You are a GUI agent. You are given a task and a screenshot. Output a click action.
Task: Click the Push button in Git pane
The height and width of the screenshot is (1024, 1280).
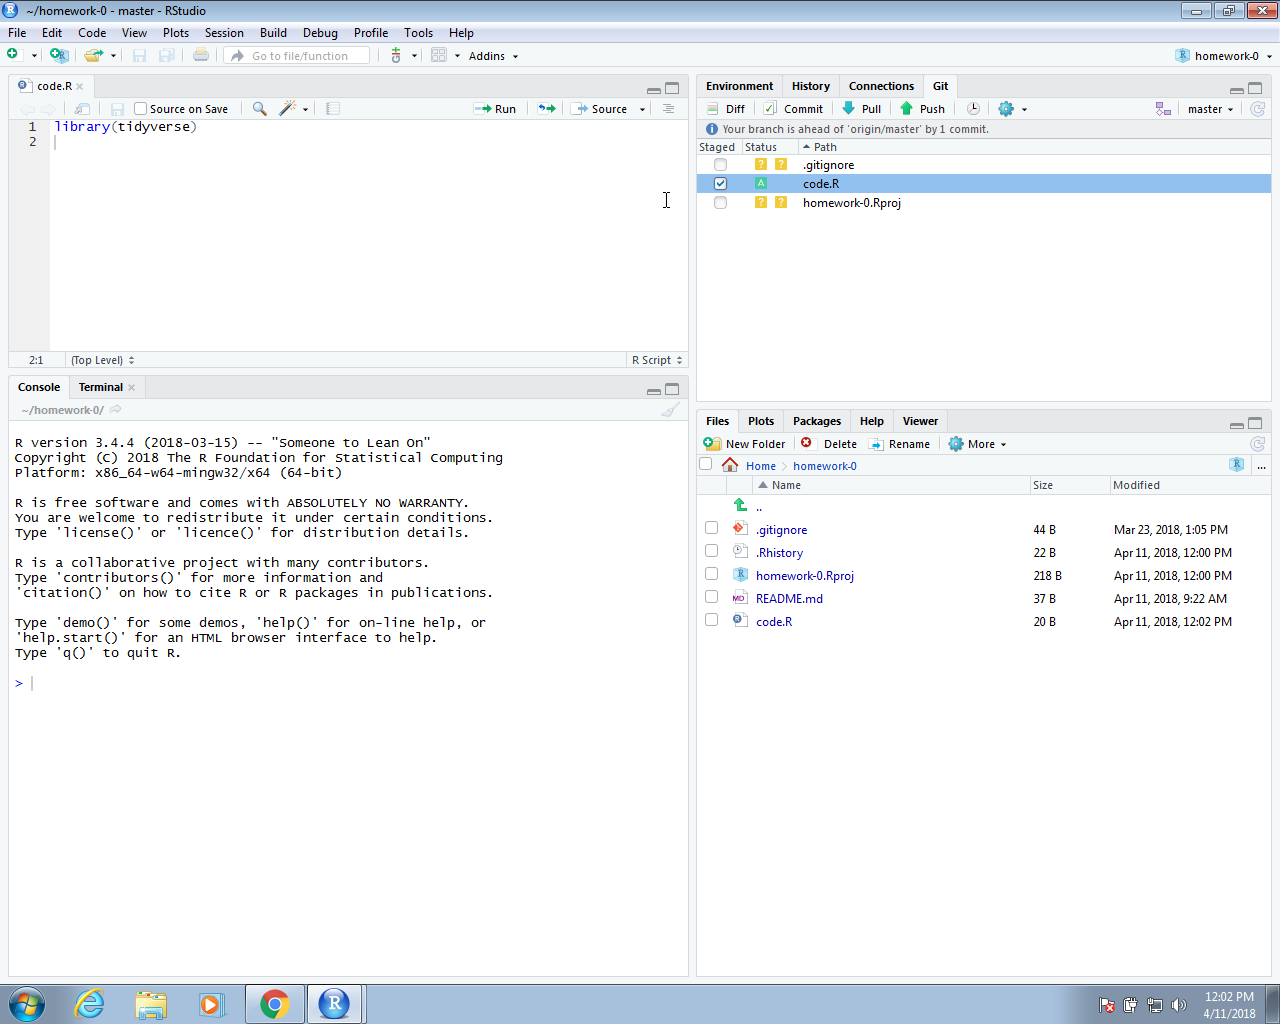pos(922,109)
